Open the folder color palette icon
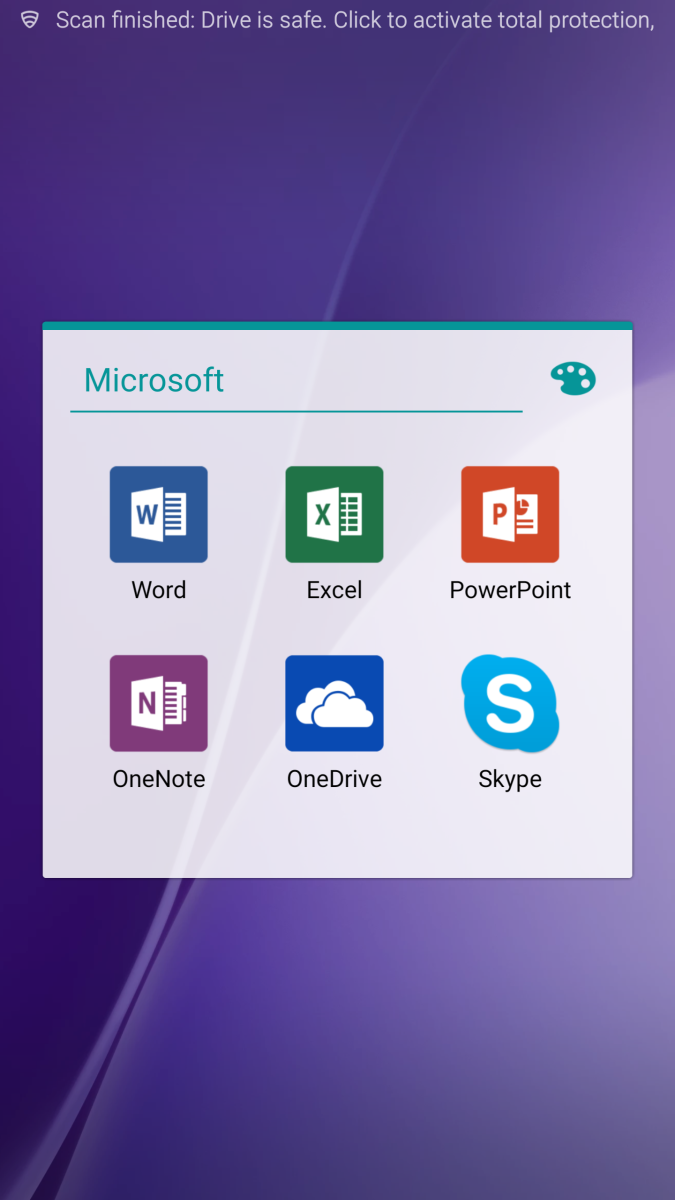This screenshot has height=1200, width=675. 573,379
